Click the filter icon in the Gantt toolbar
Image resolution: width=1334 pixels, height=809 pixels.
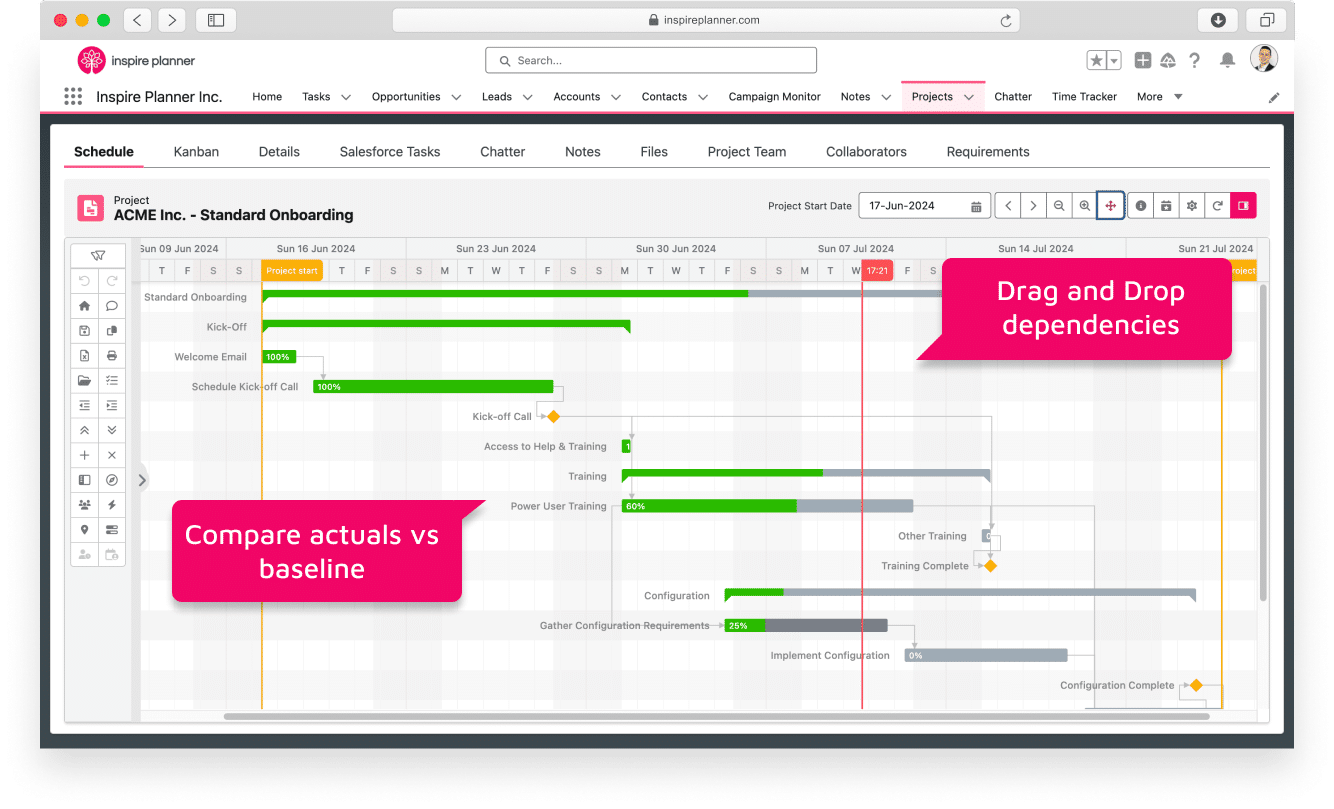(98, 255)
